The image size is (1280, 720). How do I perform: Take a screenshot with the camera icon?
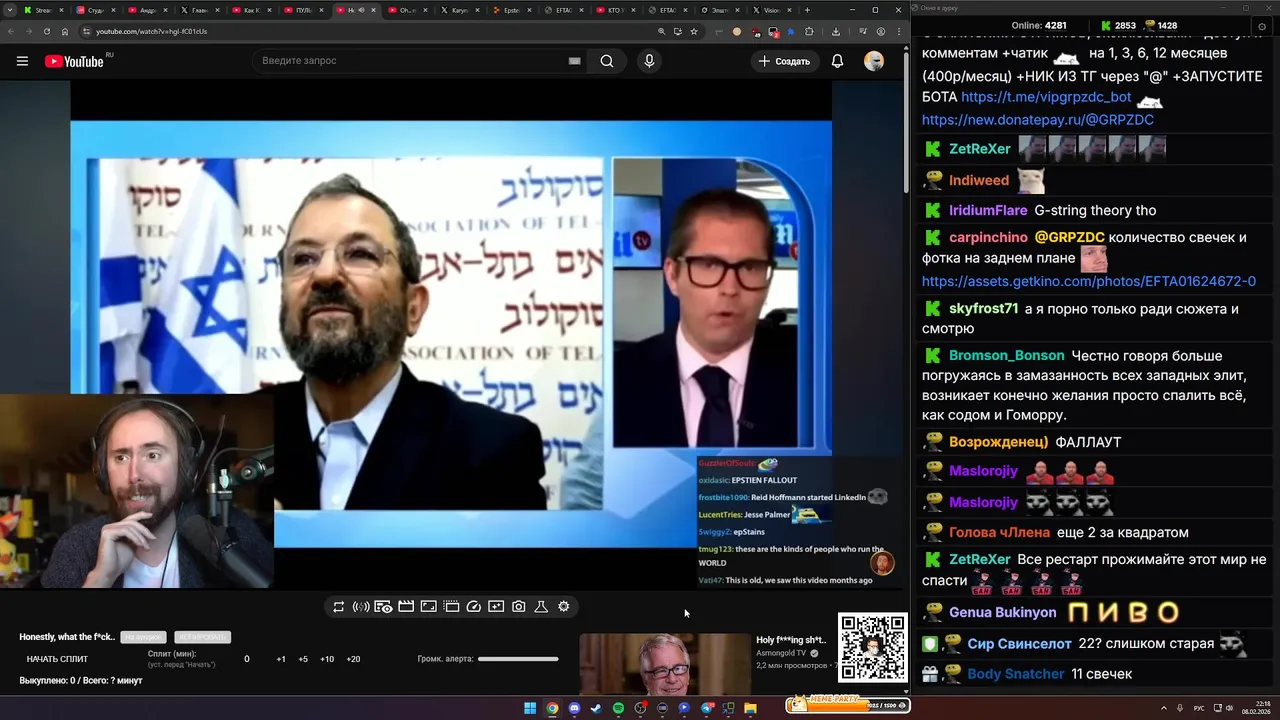click(519, 607)
